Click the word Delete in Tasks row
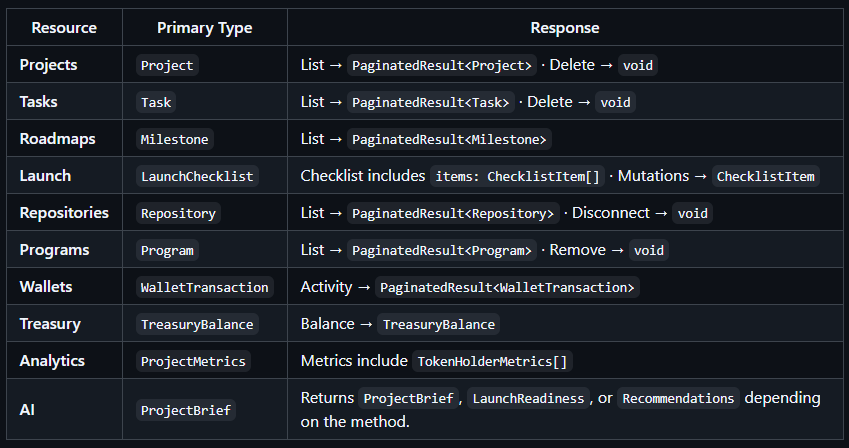 point(550,101)
